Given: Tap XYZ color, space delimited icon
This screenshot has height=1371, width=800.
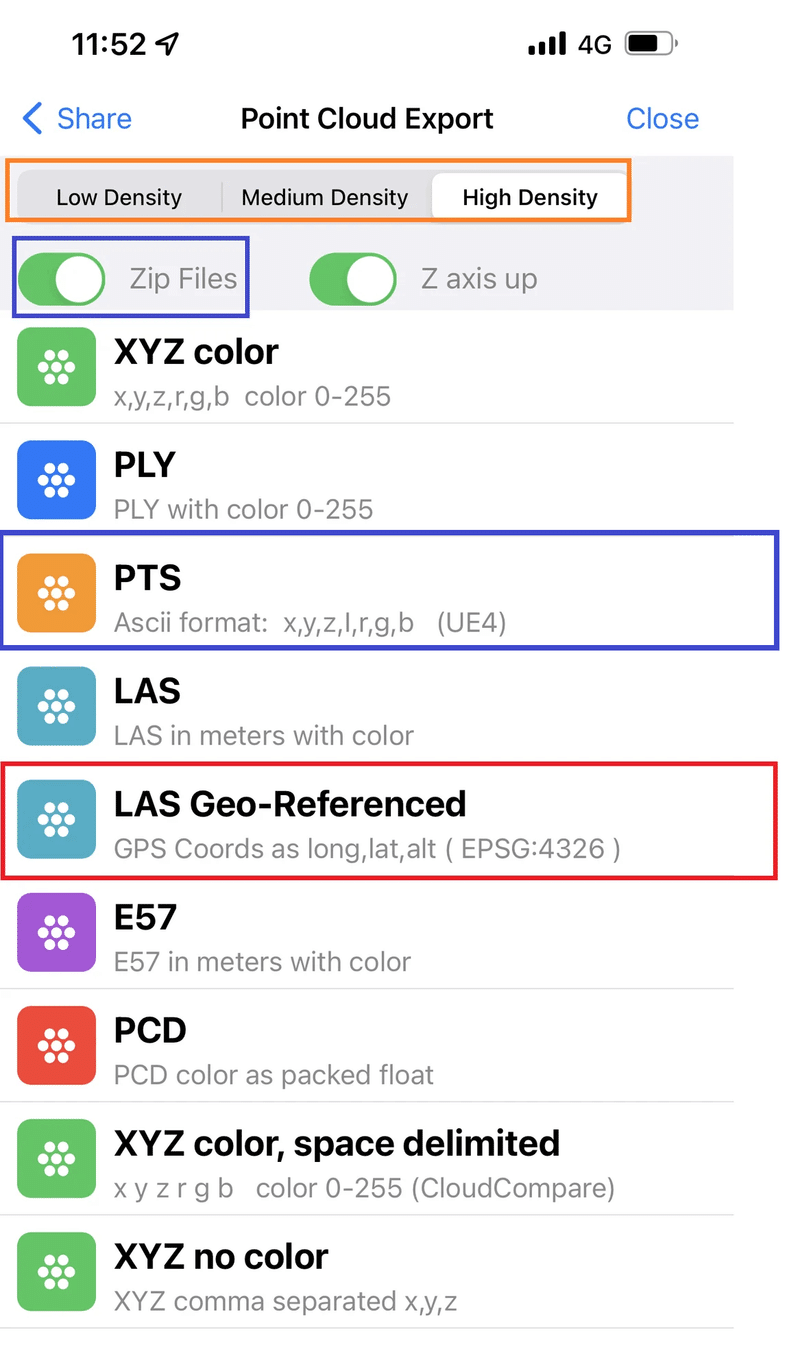Looking at the screenshot, I should 57,1158.
